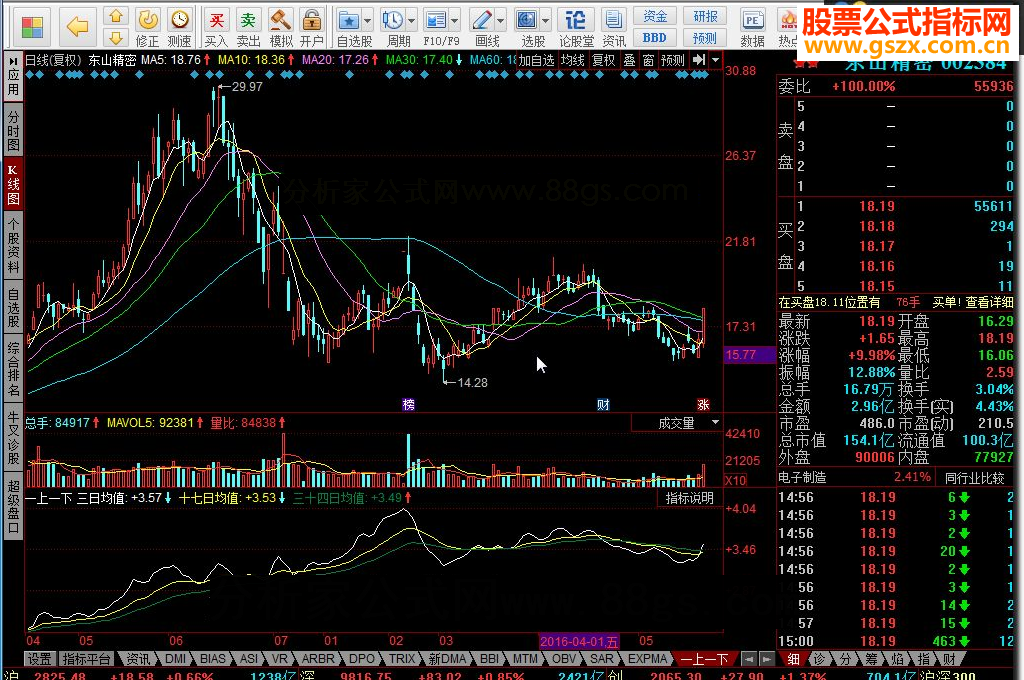This screenshot has height=680, width=1024.
Task: Click the 开户 open account lock icon
Action: [x=312, y=27]
